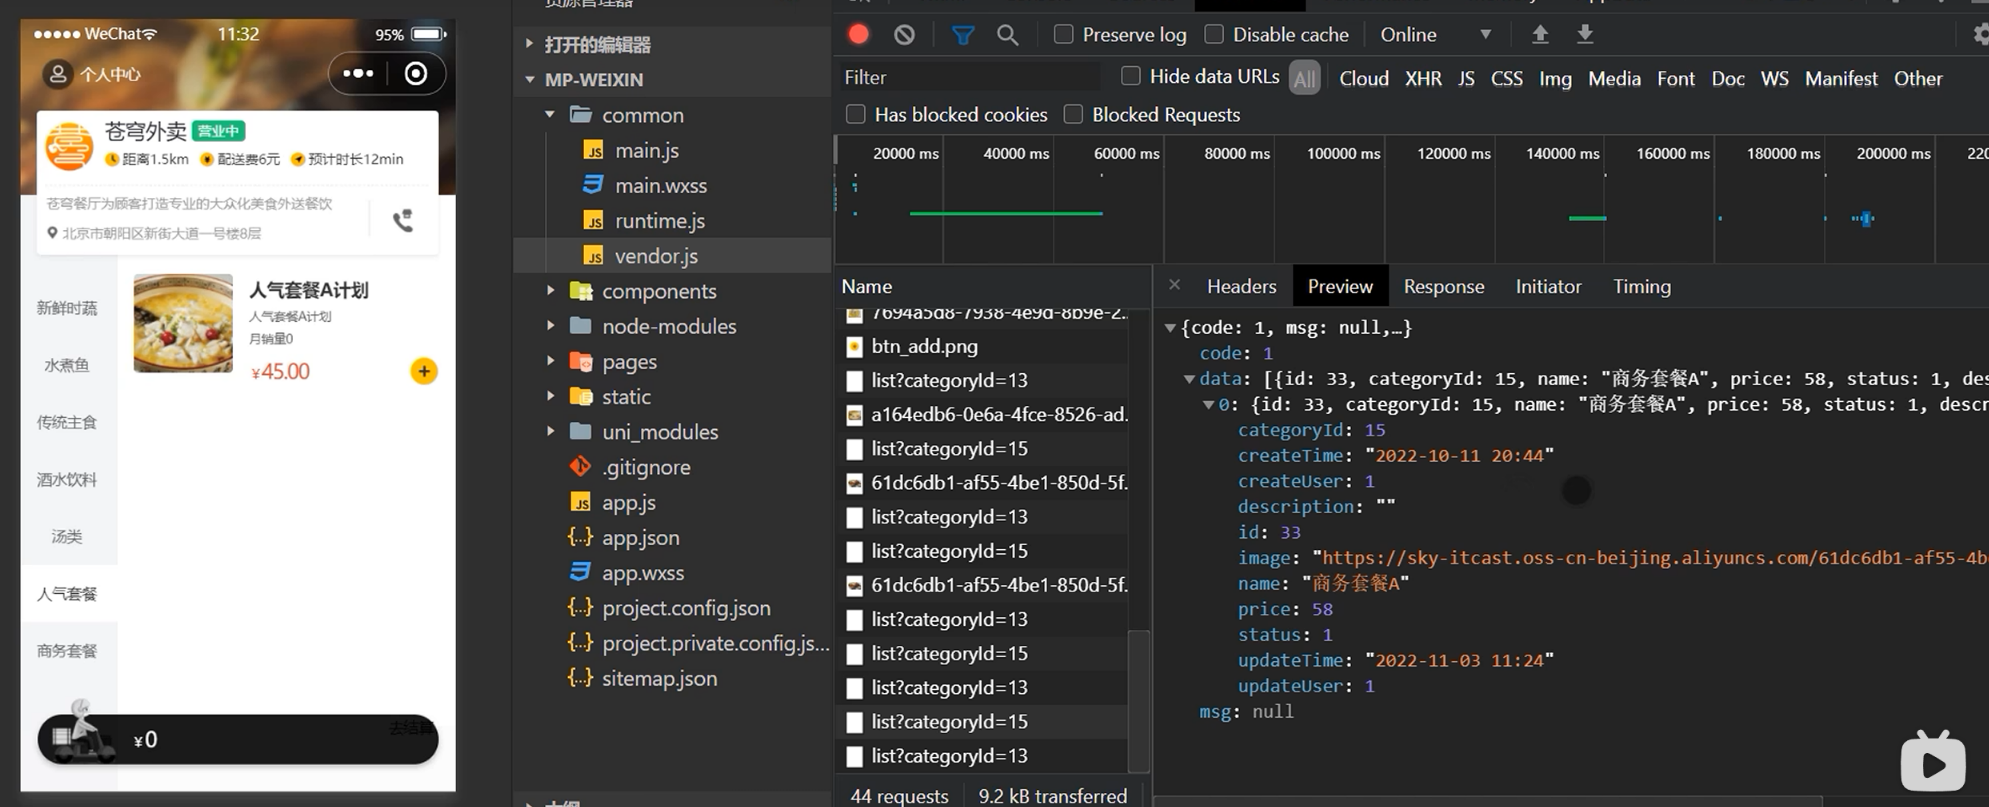This screenshot has height=807, width=1989.
Task: Open the .gitignore file
Action: click(646, 467)
